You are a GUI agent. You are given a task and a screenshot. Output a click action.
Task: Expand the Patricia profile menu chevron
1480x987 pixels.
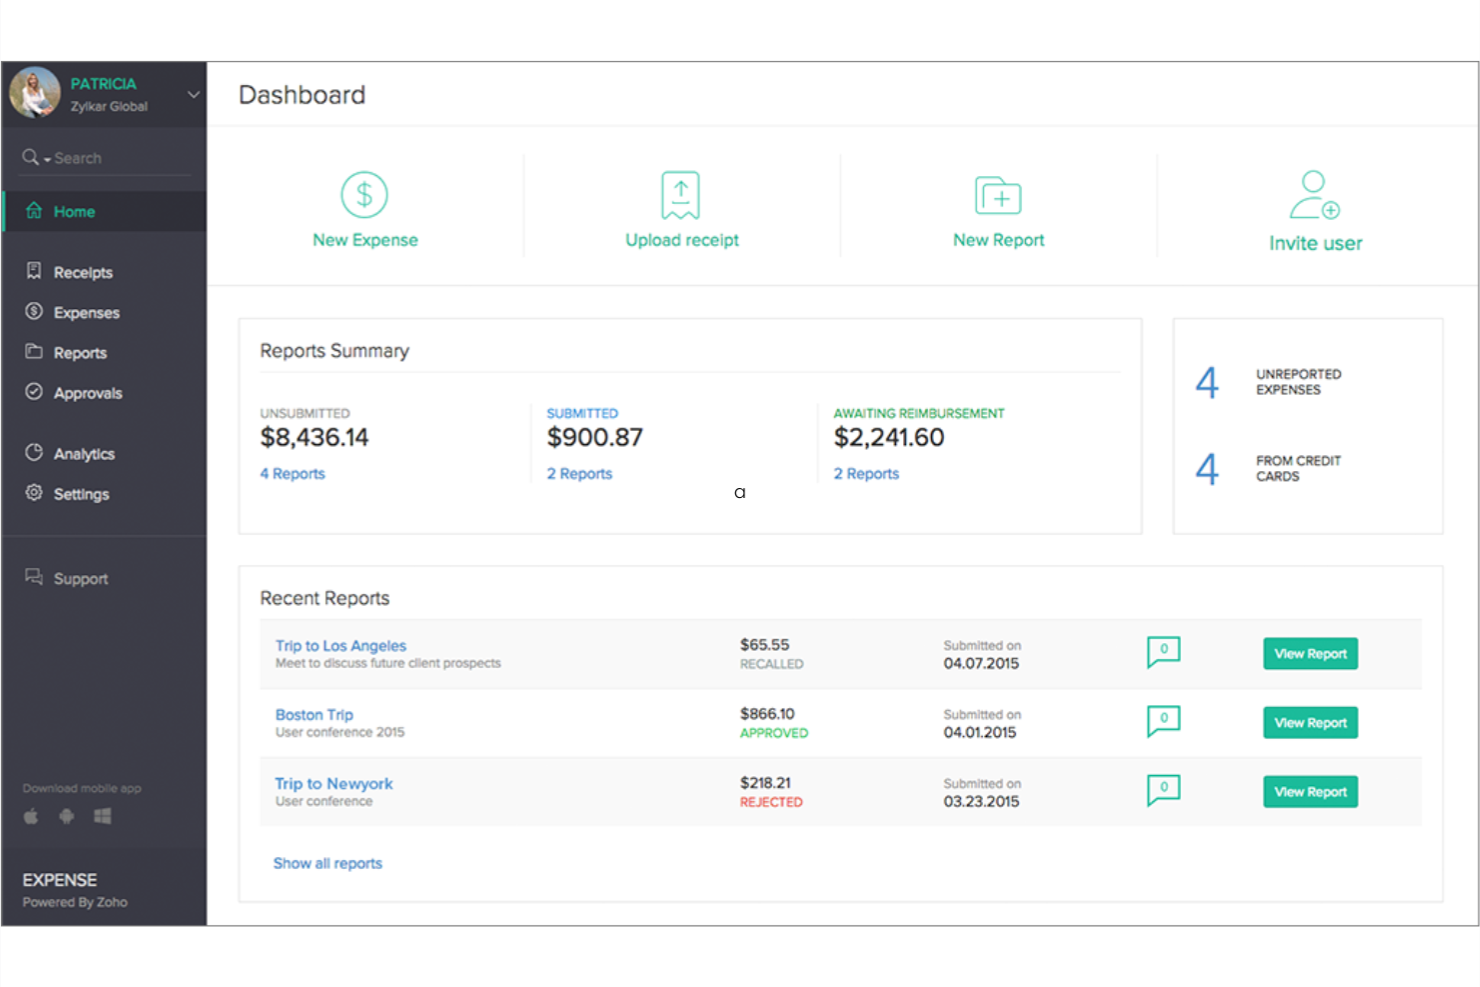(193, 93)
